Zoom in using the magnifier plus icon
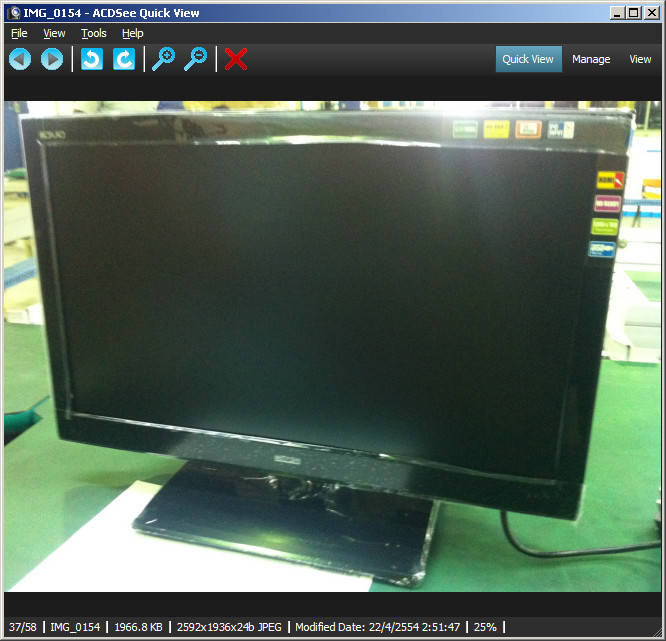This screenshot has height=641, width=666. [163, 59]
